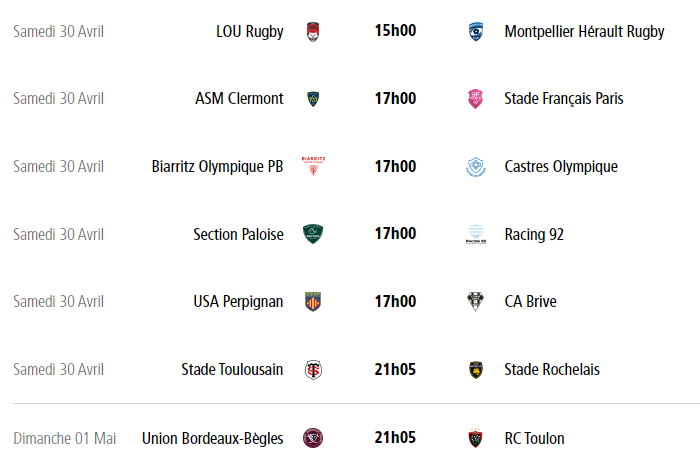Viewport: 700px width, 465px height.
Task: Open the CA Brive team logo
Action: tap(476, 301)
